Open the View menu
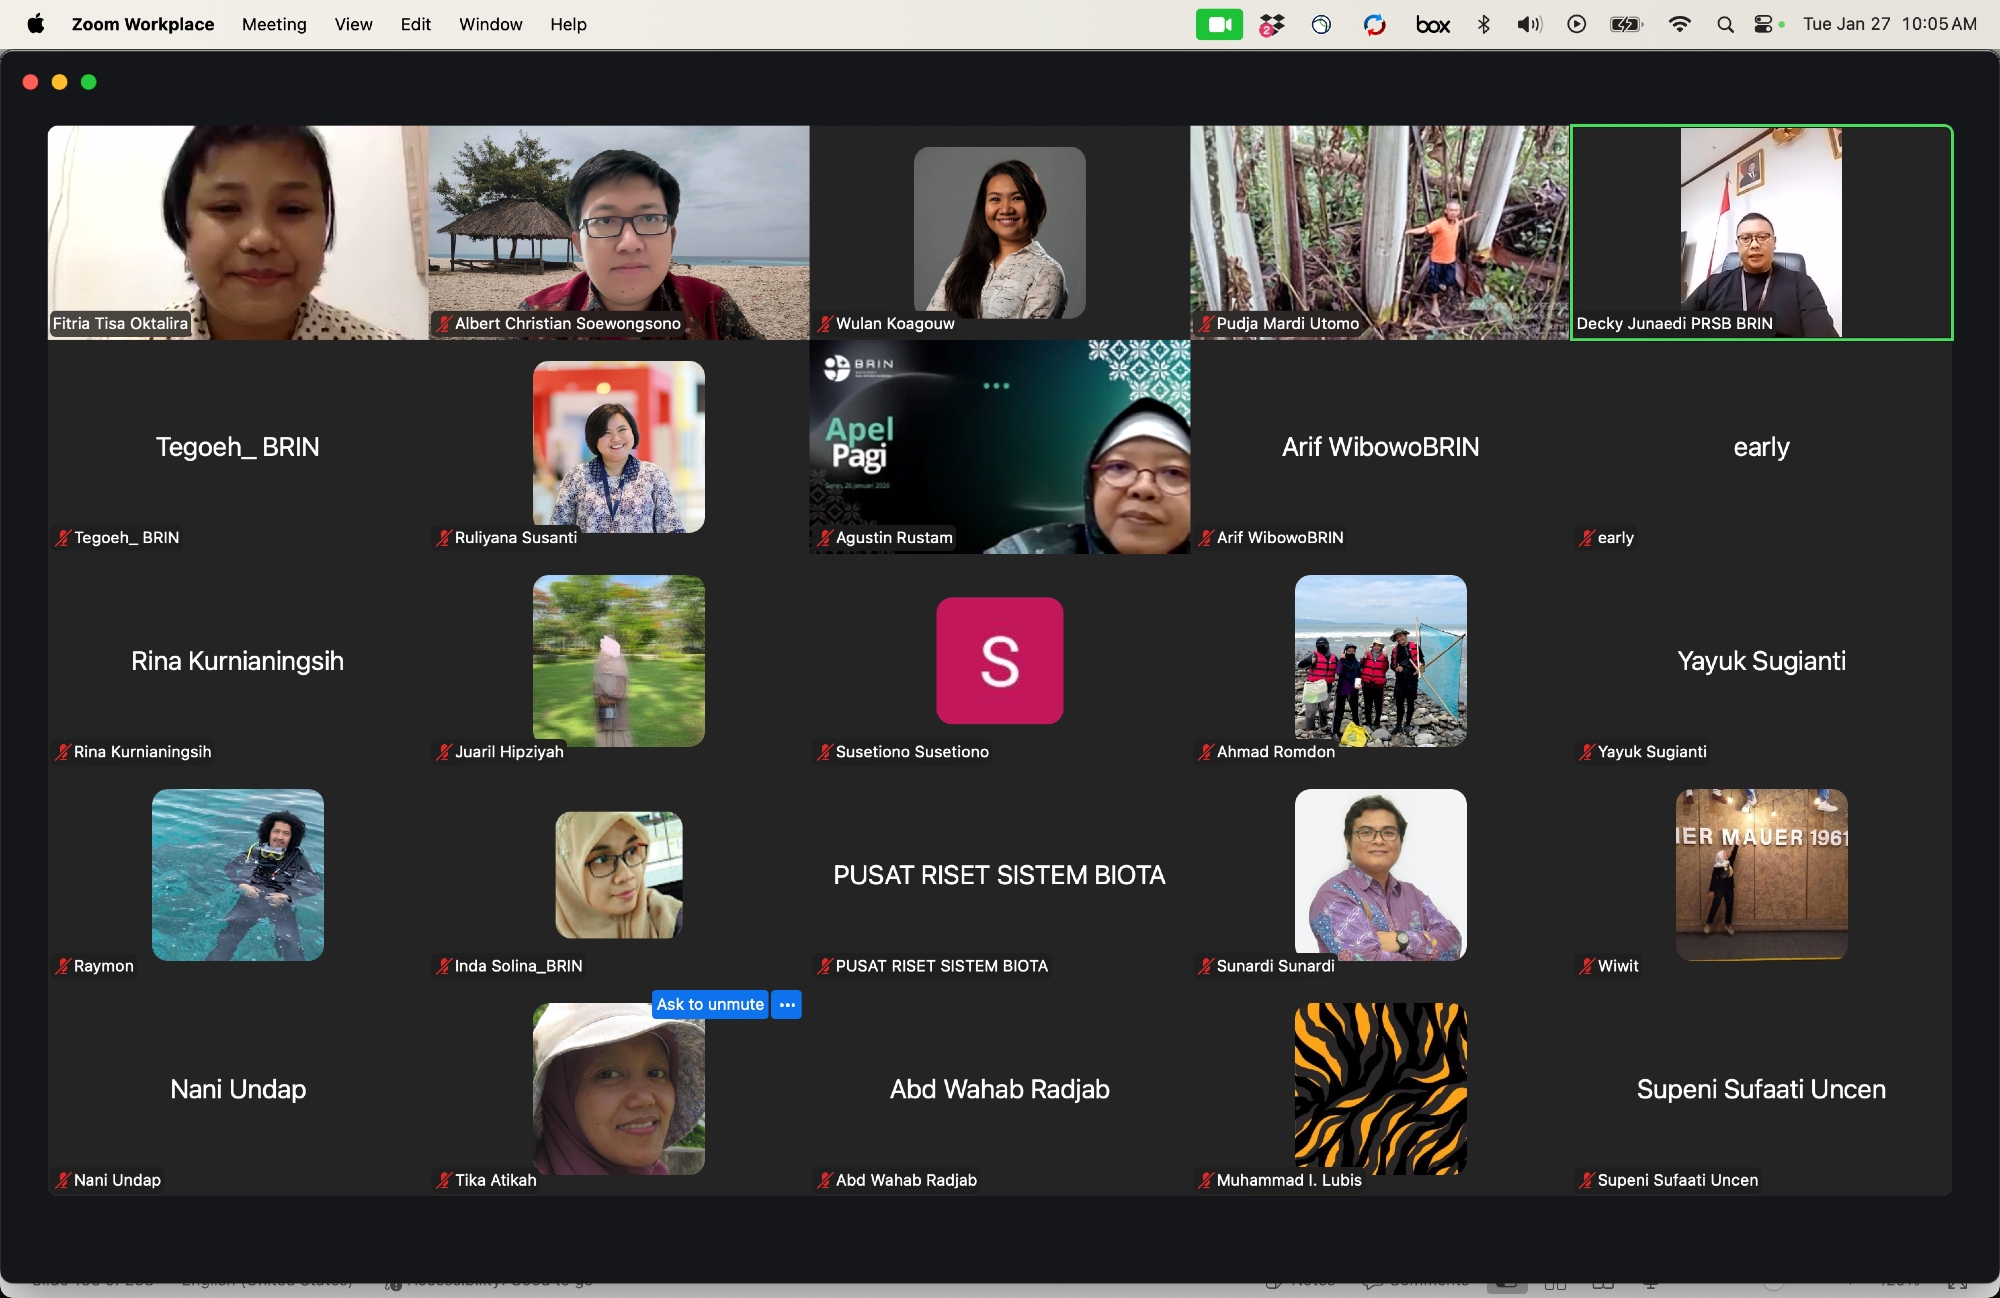 pos(353,25)
